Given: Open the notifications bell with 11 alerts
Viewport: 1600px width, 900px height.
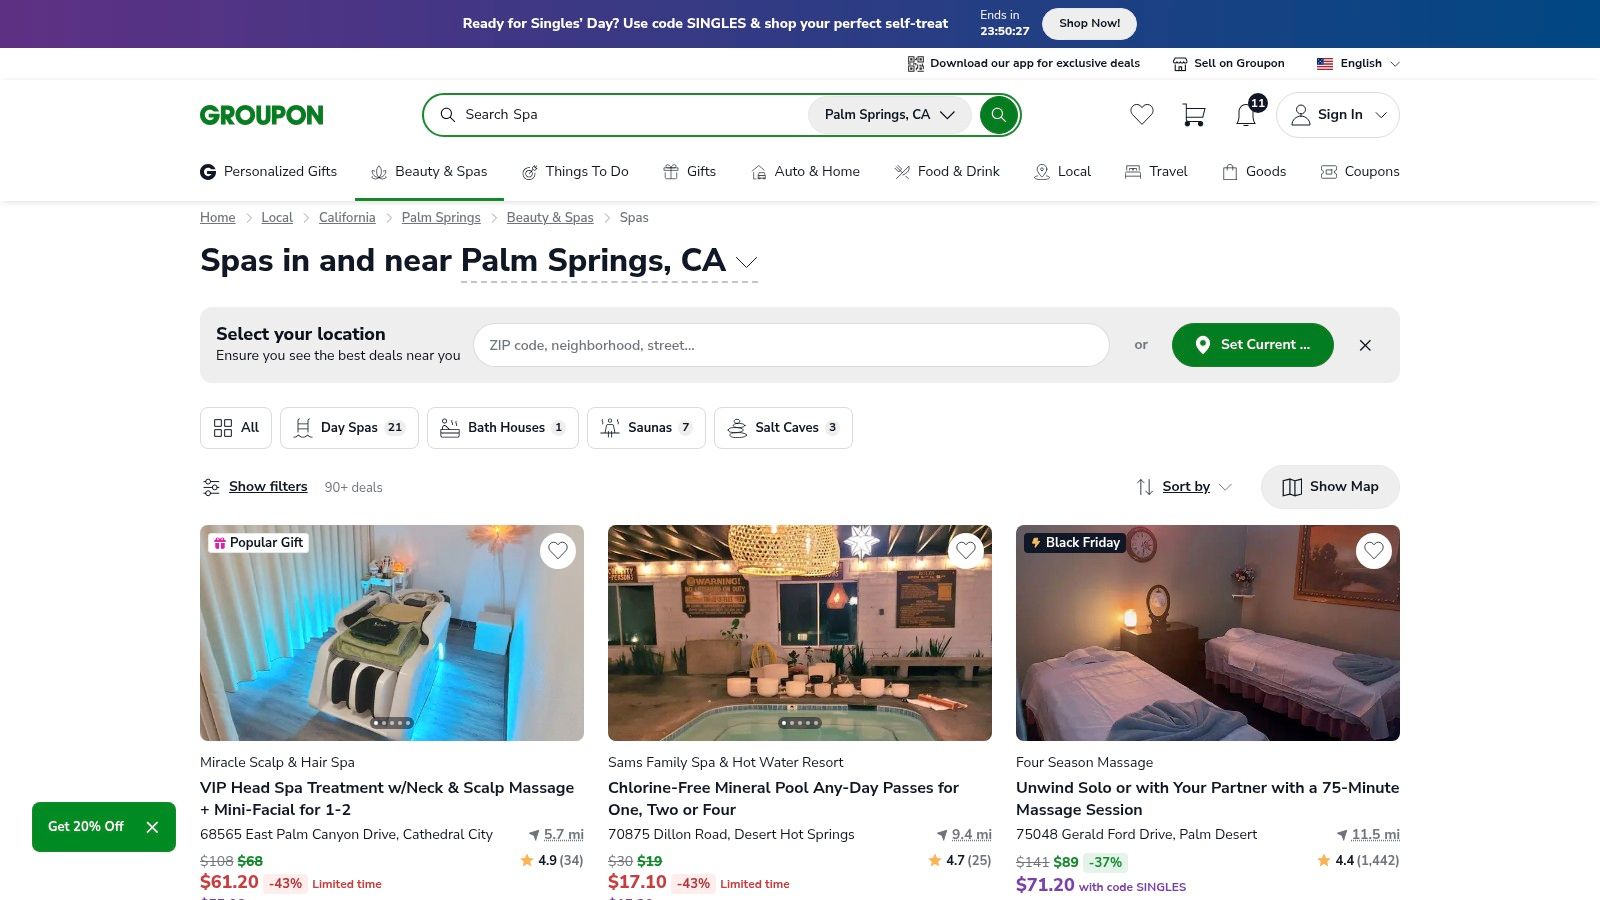Looking at the screenshot, I should (x=1245, y=114).
